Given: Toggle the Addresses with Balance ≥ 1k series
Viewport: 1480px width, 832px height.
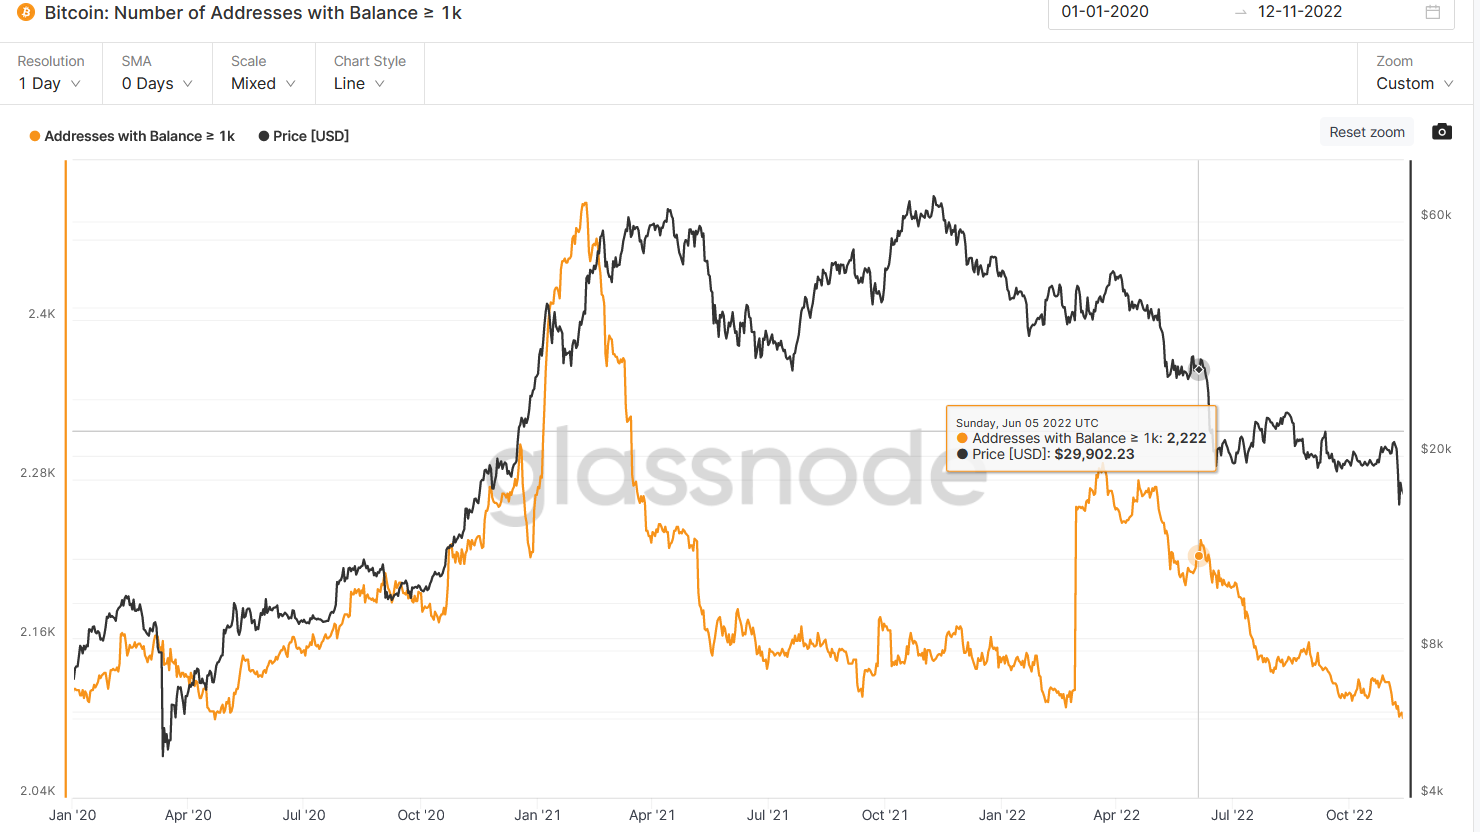Looking at the screenshot, I should click(132, 136).
